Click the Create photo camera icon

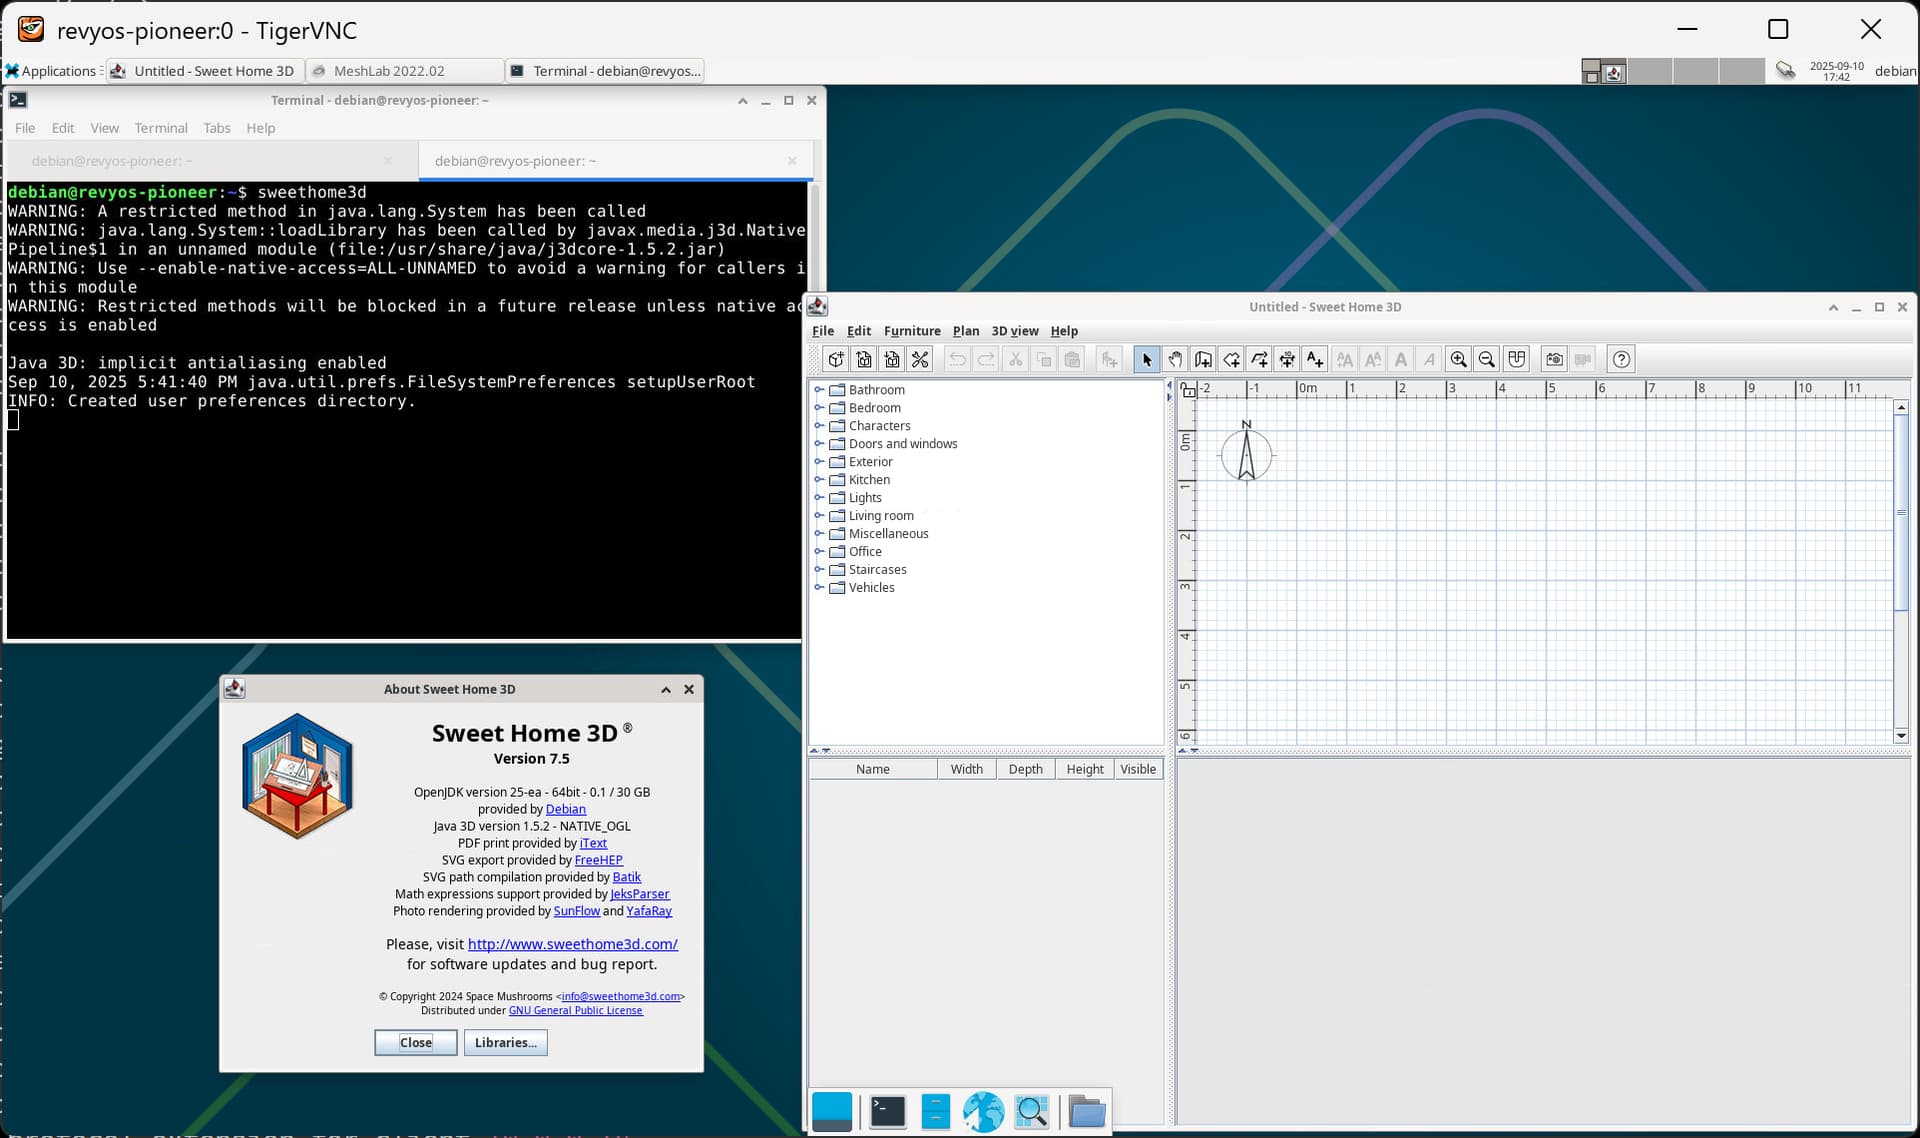(1554, 360)
